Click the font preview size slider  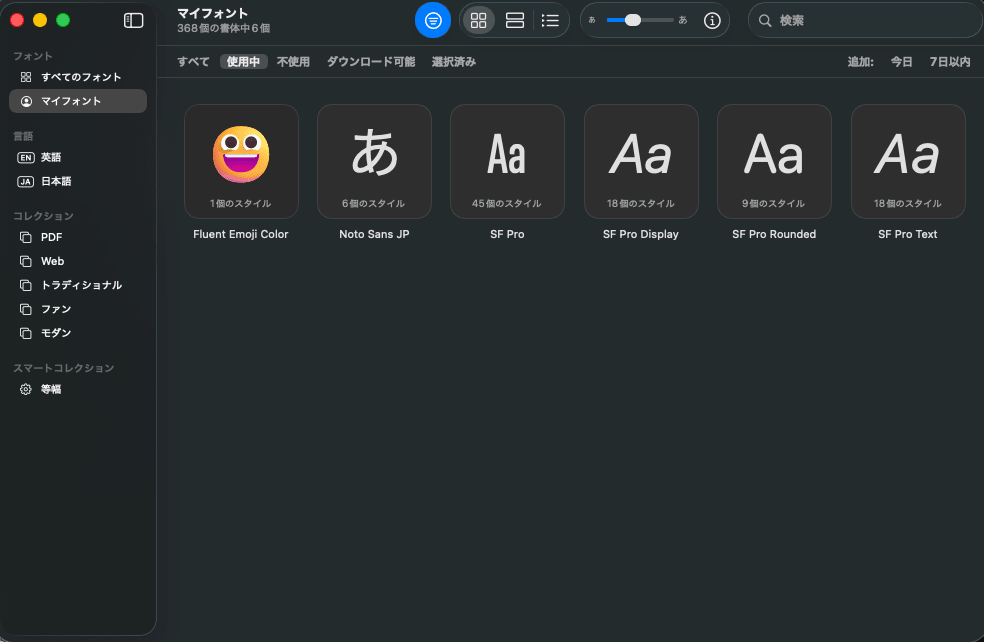click(x=634, y=19)
